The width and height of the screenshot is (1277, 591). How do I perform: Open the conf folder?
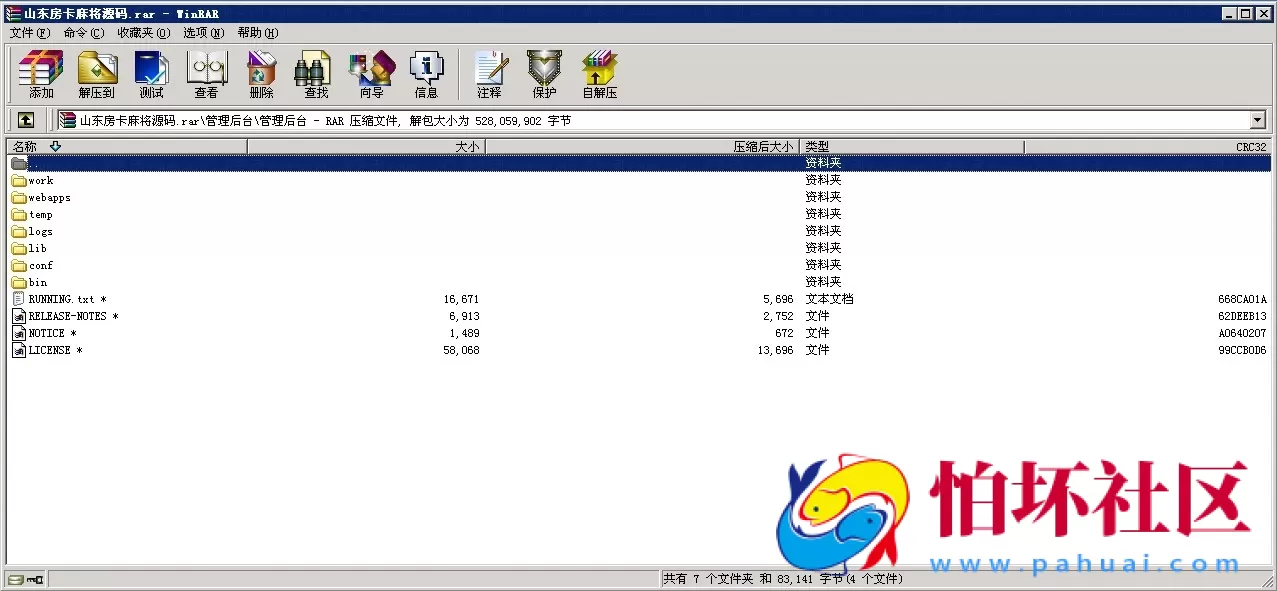38,264
